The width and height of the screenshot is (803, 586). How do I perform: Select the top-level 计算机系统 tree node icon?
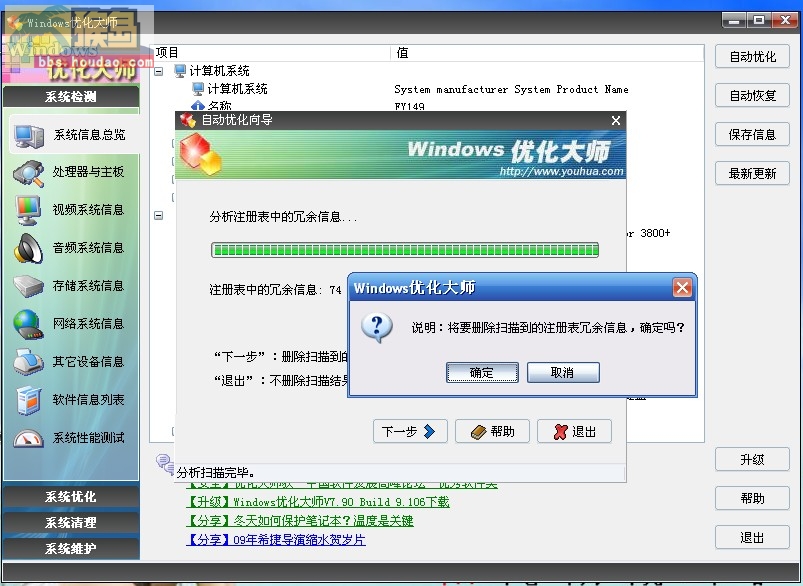pos(179,71)
